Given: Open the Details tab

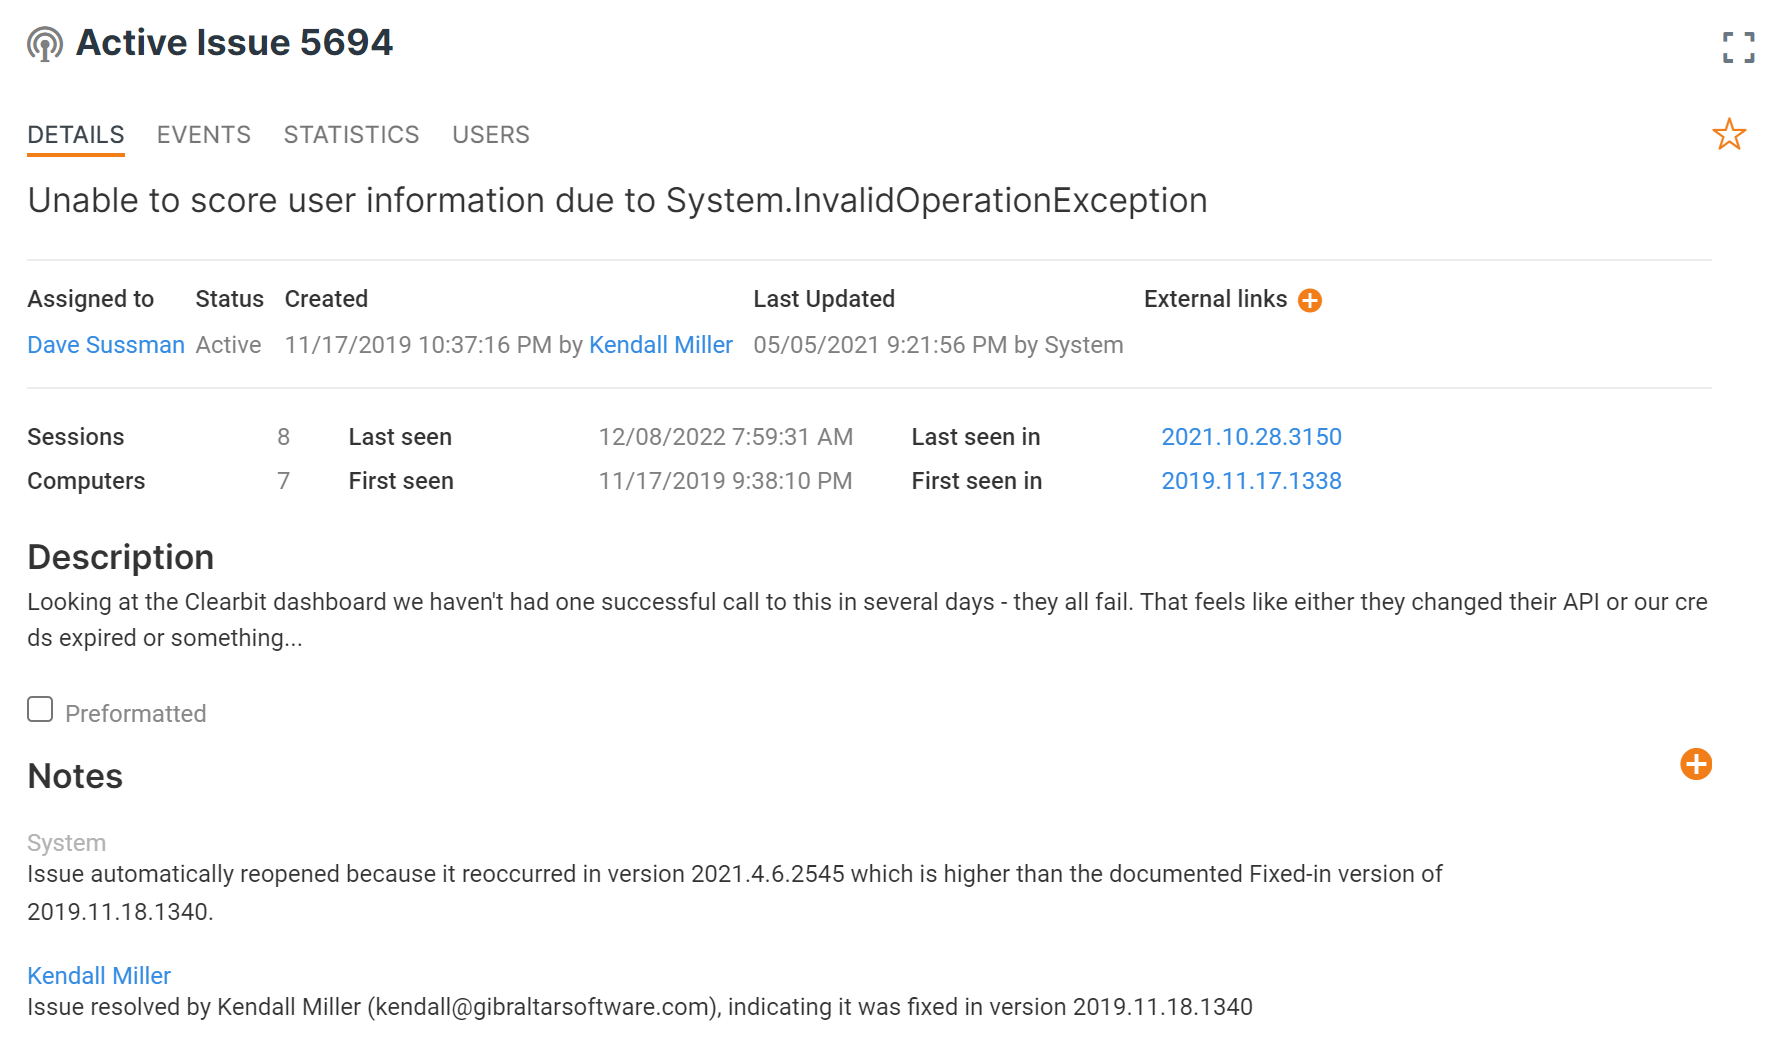Looking at the screenshot, I should 76,135.
